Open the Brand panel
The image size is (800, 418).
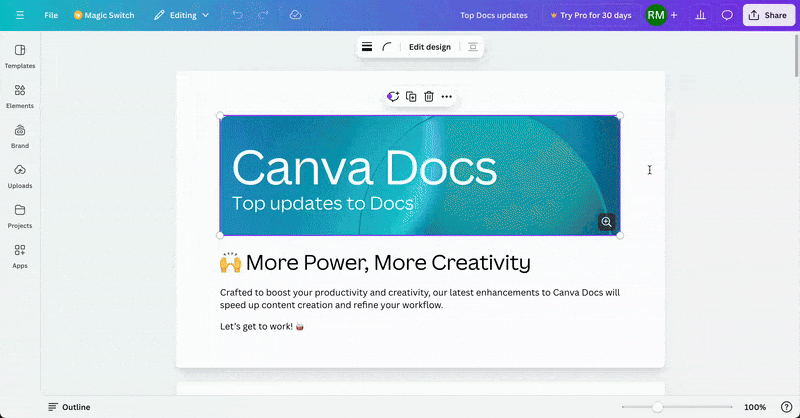(x=20, y=136)
